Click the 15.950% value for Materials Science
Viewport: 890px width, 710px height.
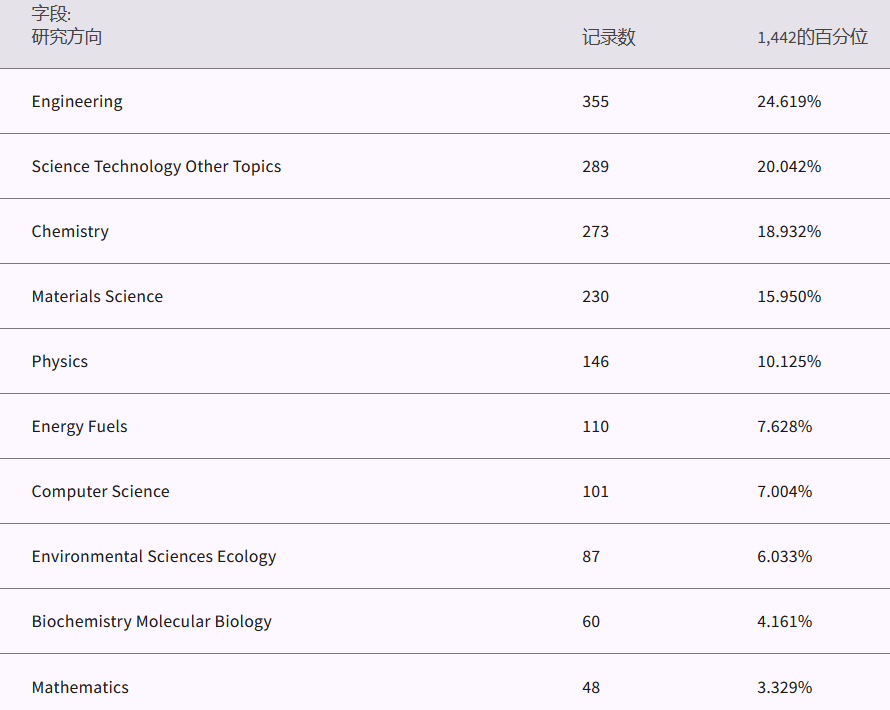click(x=789, y=297)
